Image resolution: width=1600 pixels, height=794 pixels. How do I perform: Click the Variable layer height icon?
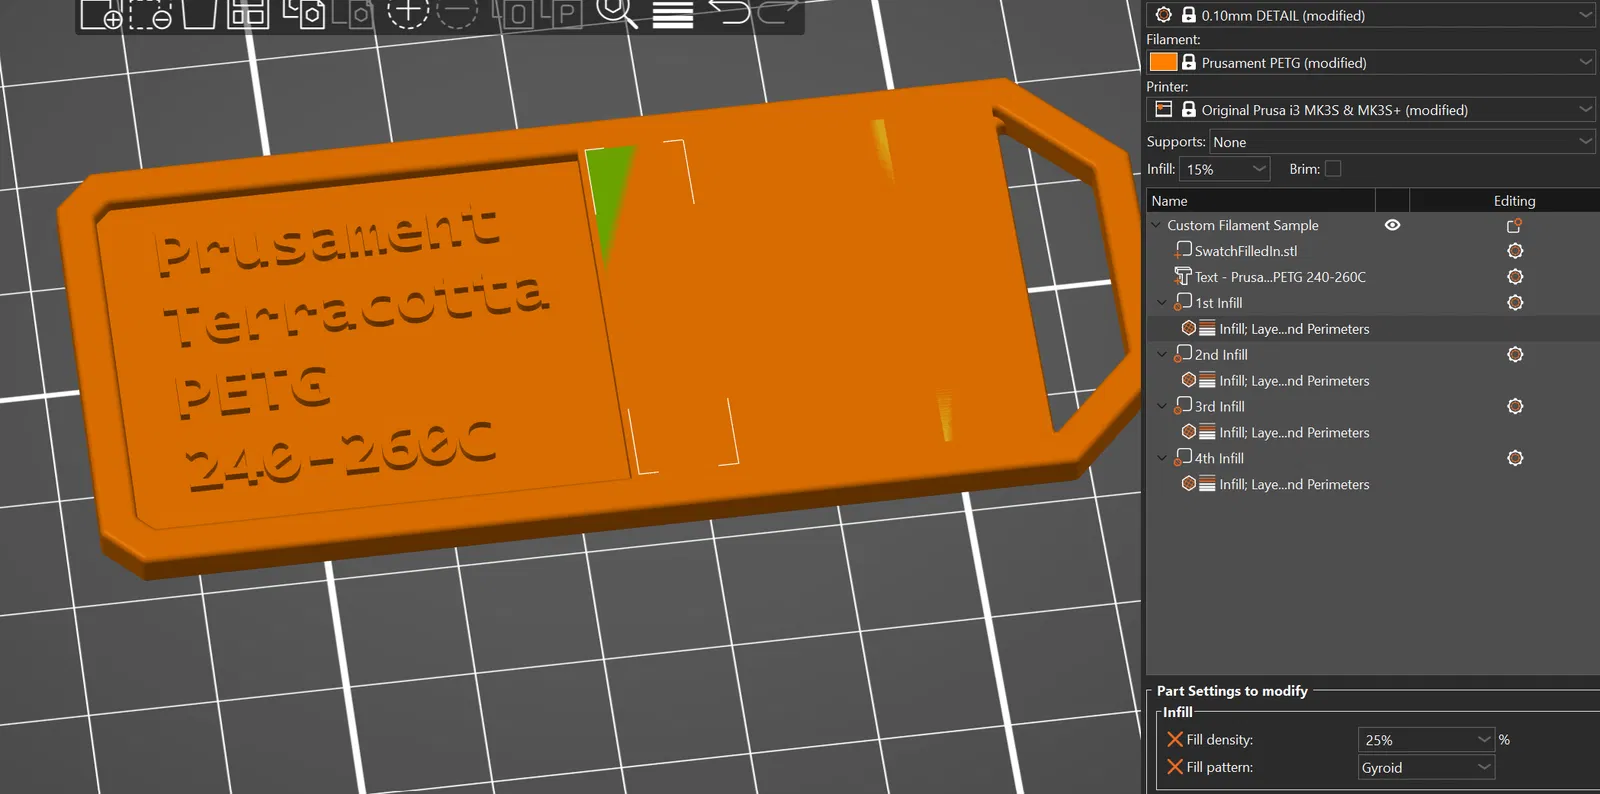673,14
